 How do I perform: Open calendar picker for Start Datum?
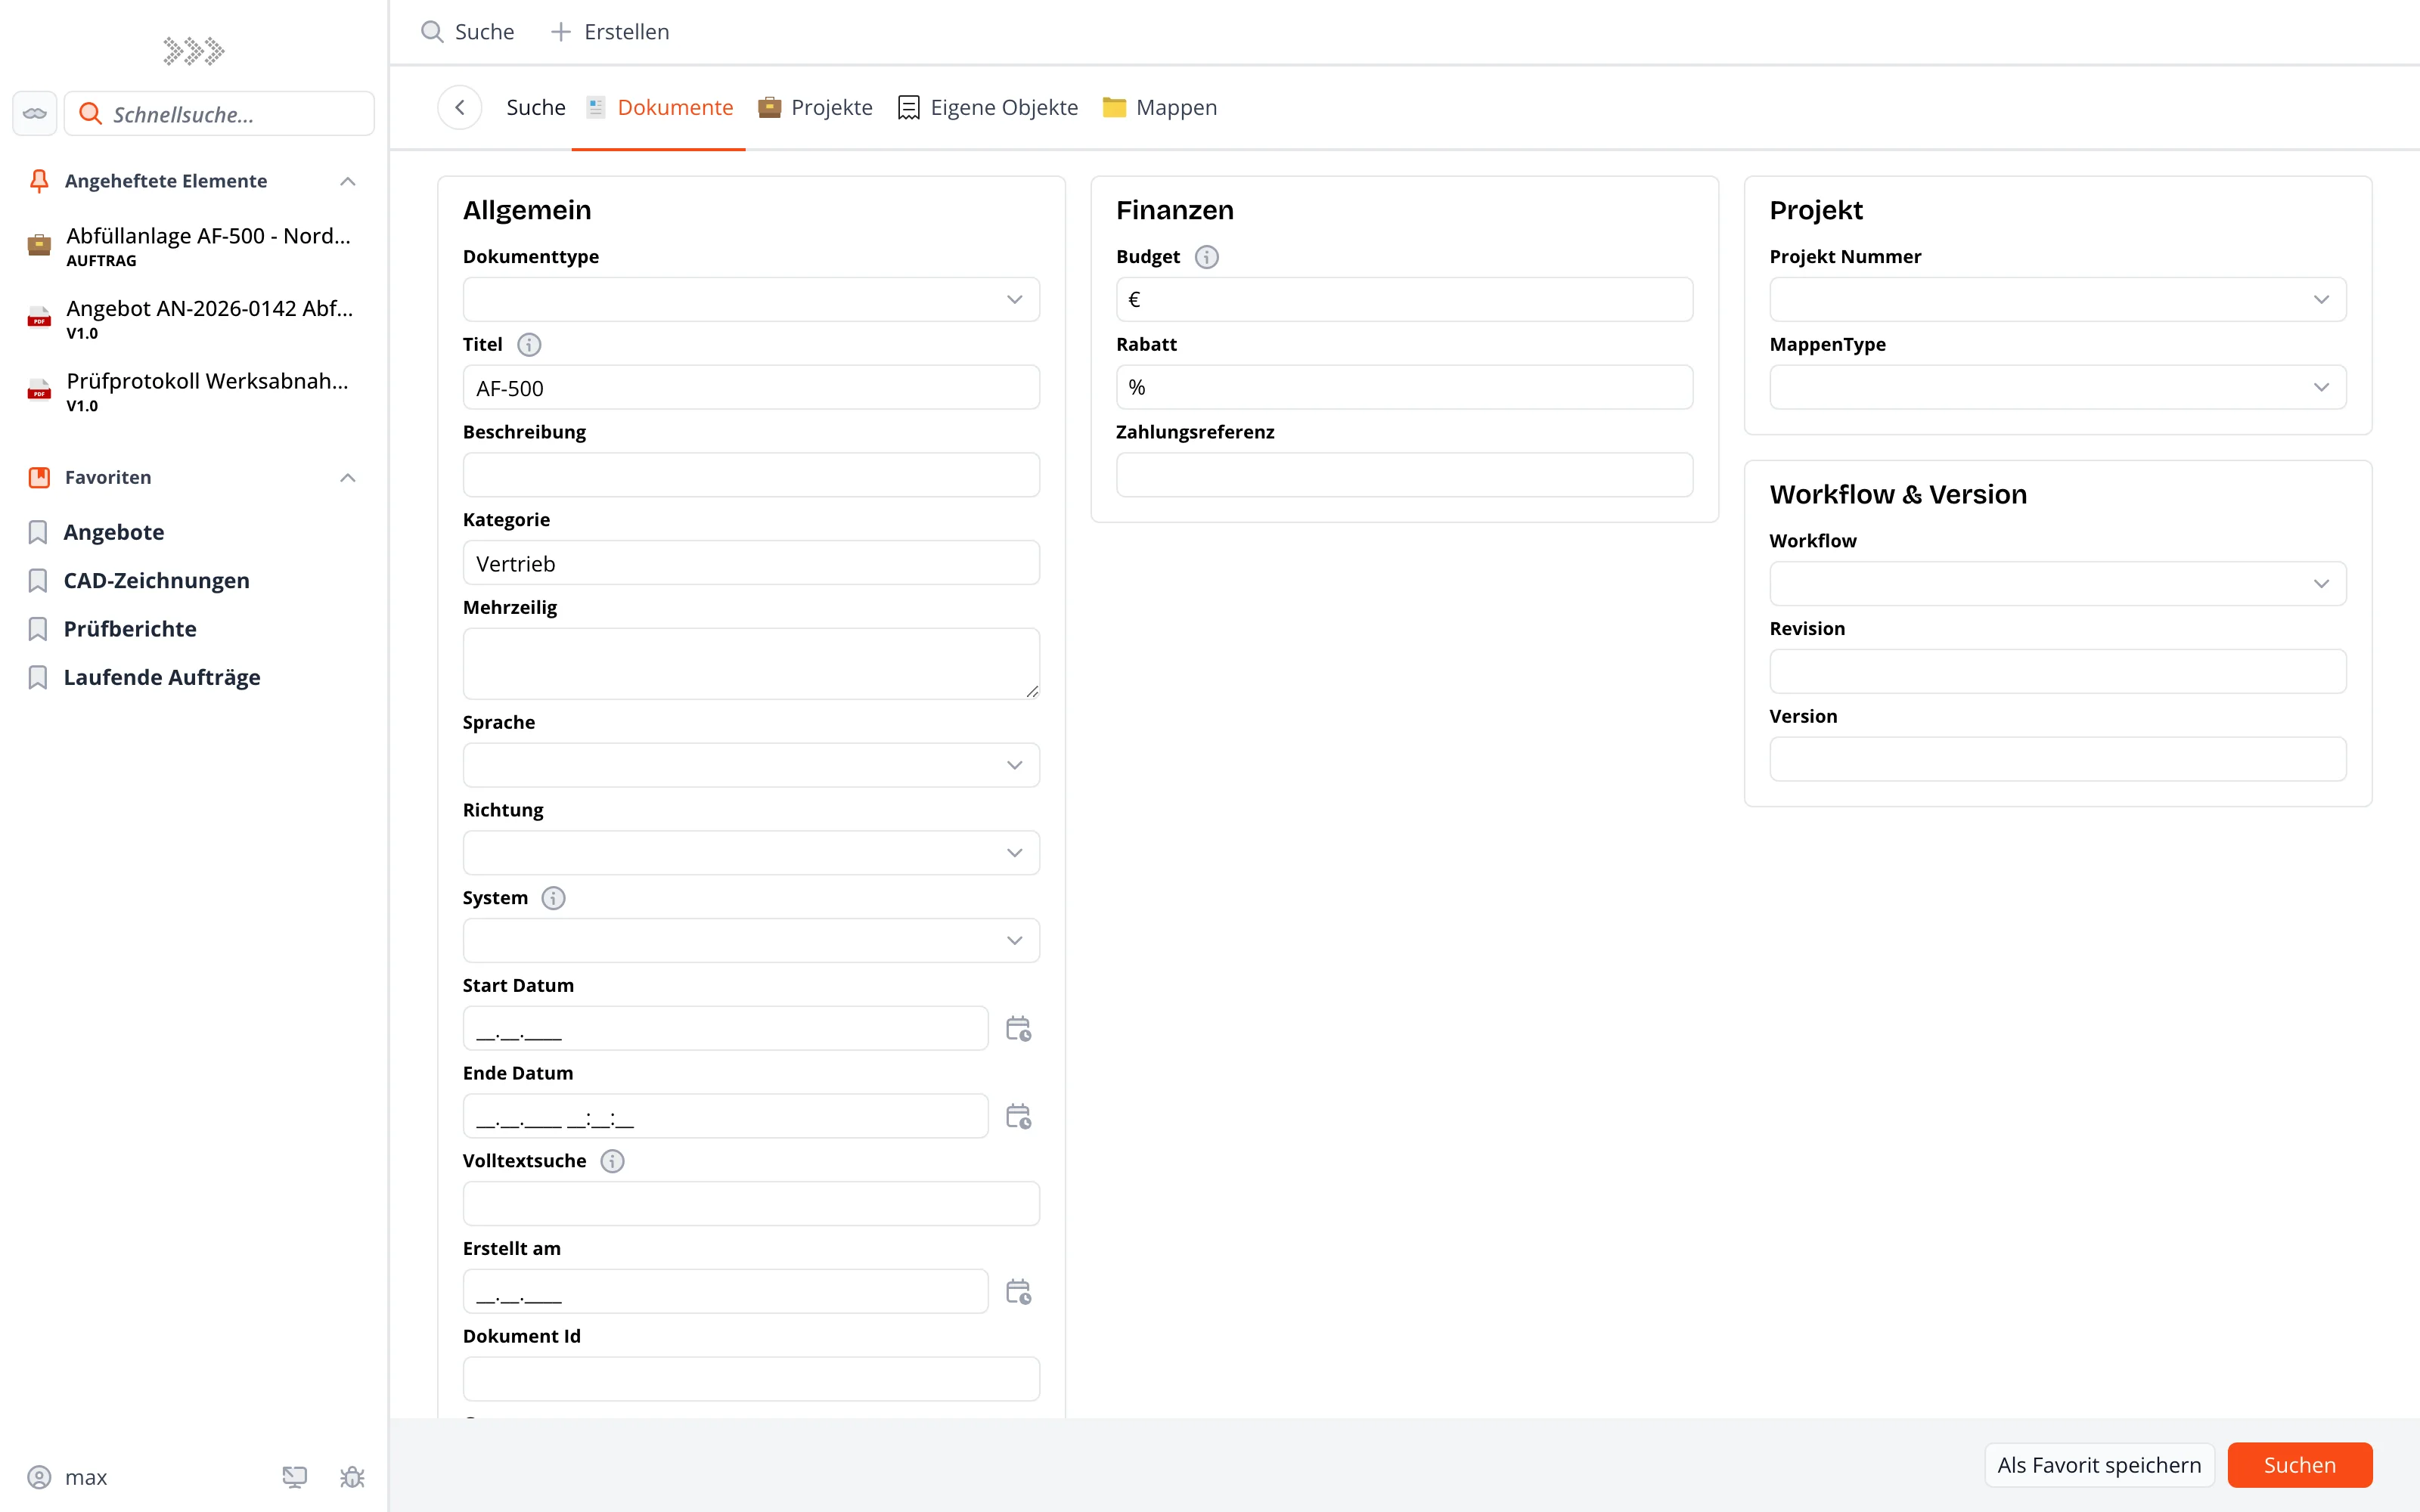(1018, 1029)
